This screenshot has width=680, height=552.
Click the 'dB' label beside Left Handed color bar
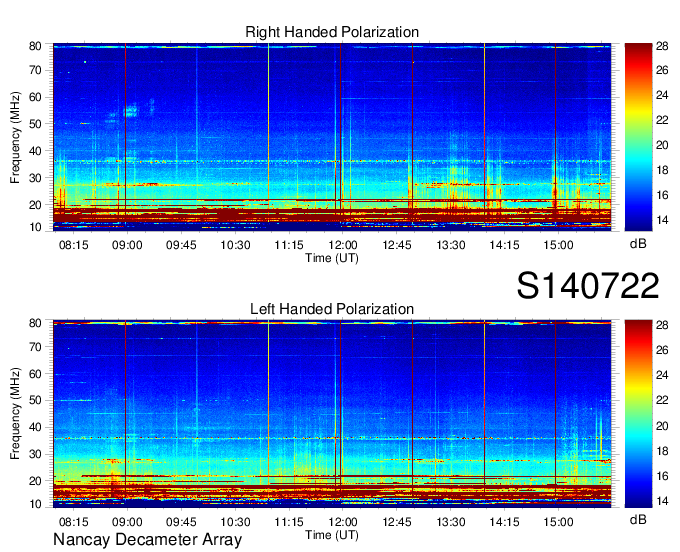click(638, 519)
